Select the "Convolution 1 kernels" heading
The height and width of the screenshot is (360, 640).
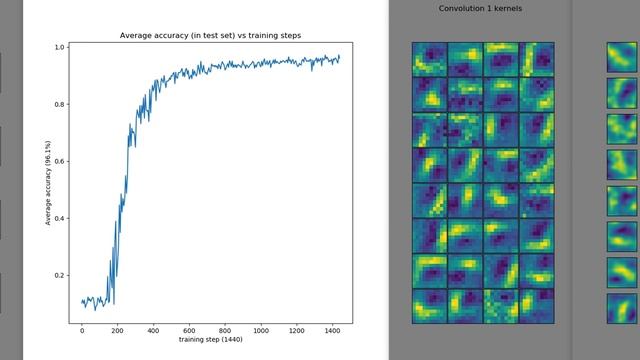[480, 8]
